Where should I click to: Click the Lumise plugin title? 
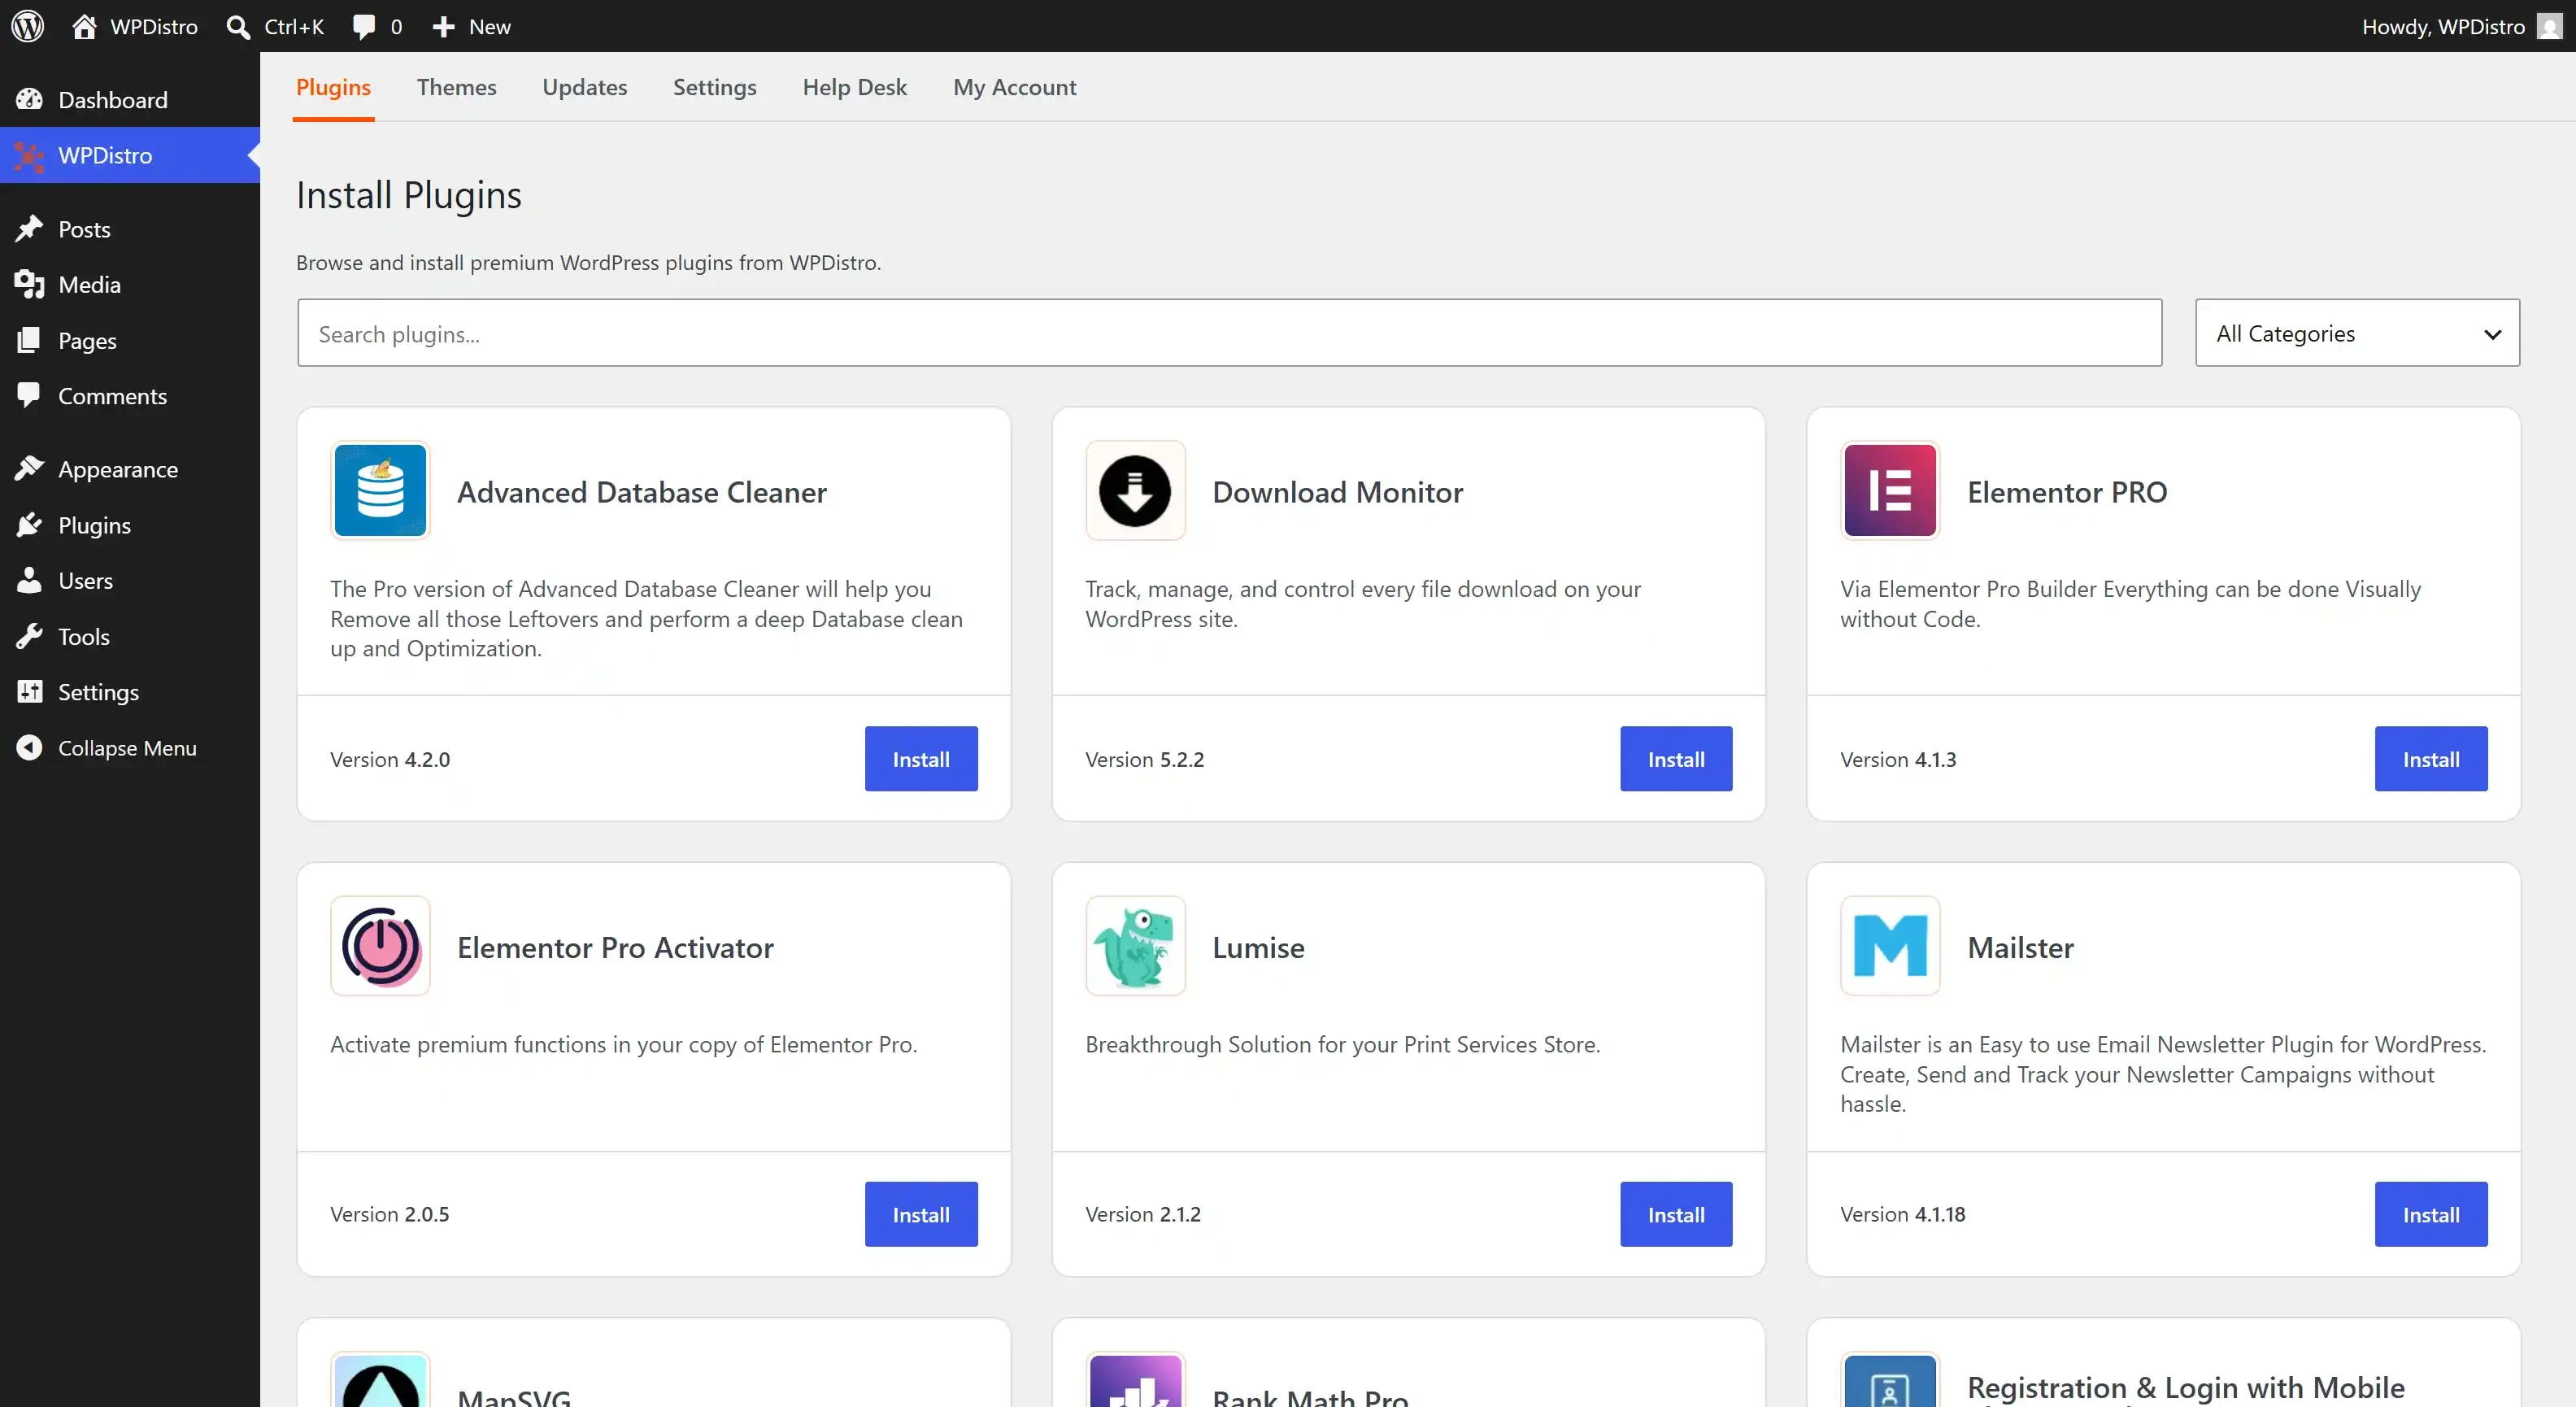coord(1258,947)
